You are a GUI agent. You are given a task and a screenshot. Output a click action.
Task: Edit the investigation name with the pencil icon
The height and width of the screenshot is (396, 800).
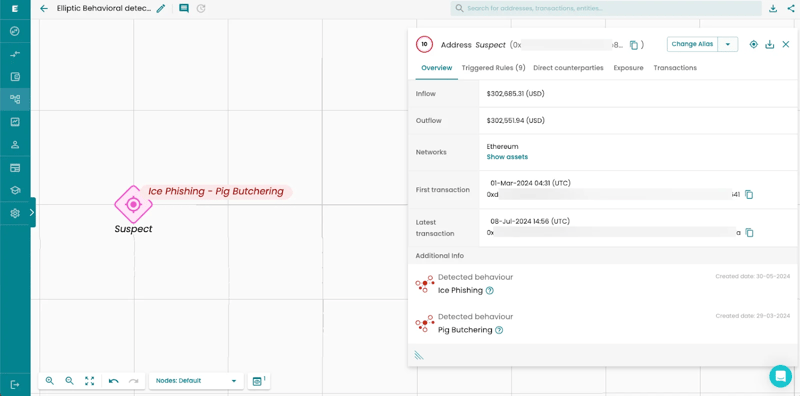161,9
